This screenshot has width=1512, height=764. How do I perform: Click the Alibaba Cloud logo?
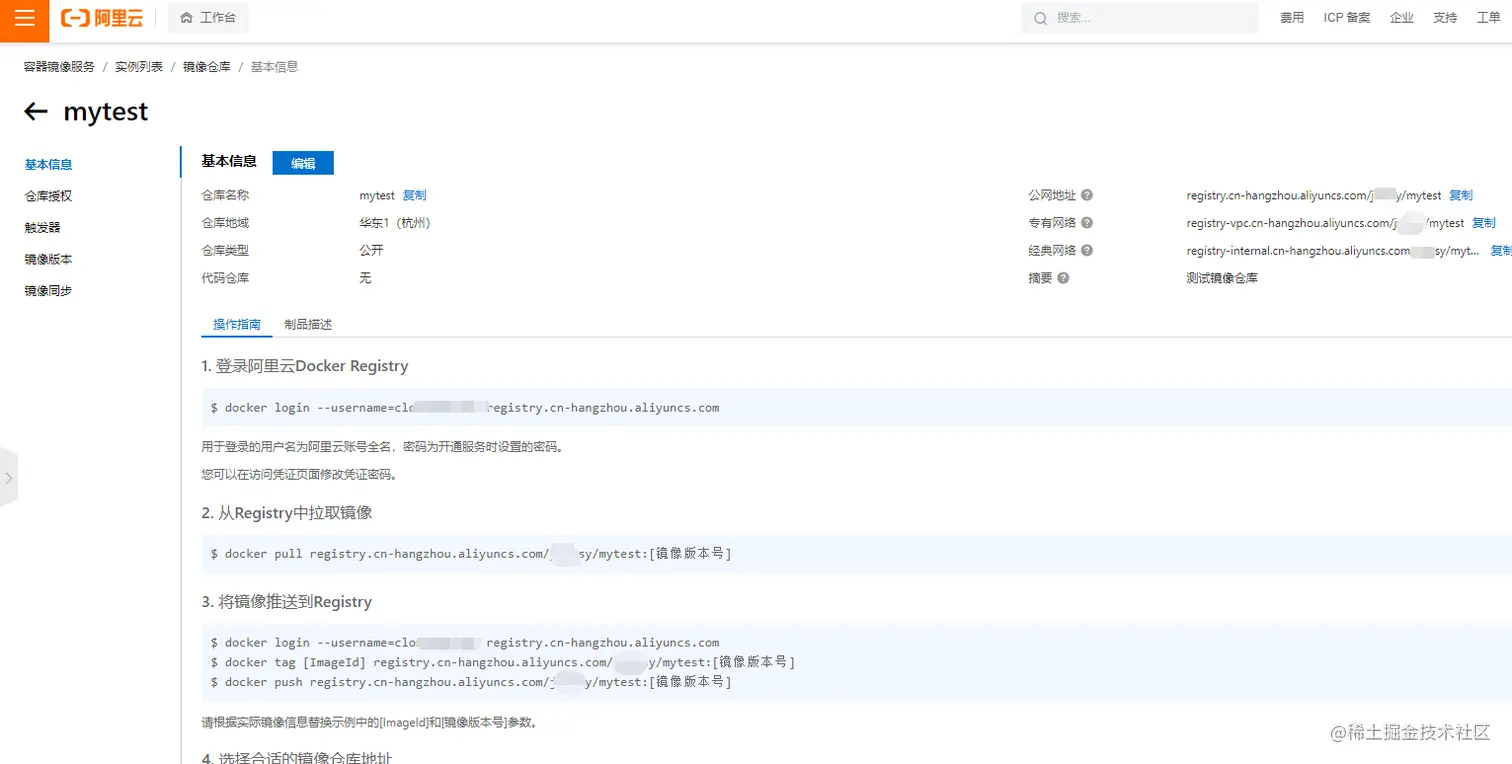[x=101, y=17]
